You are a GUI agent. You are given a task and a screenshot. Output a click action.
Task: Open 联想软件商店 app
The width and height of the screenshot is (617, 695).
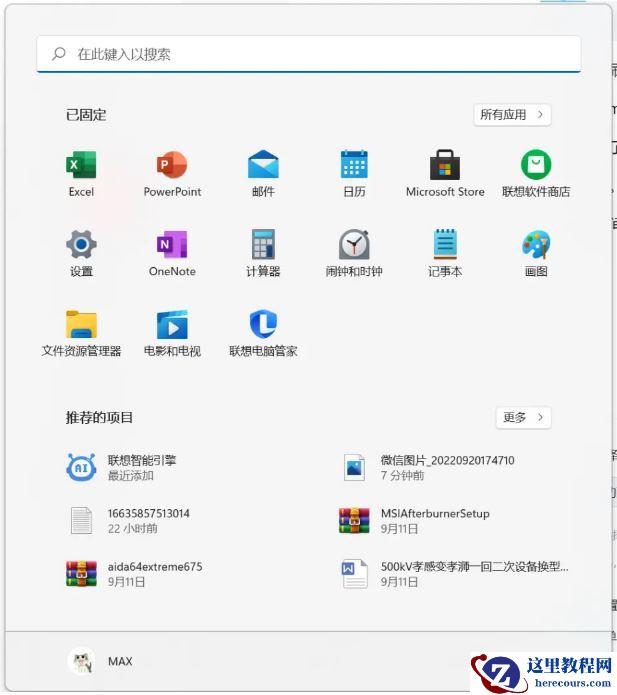point(536,174)
